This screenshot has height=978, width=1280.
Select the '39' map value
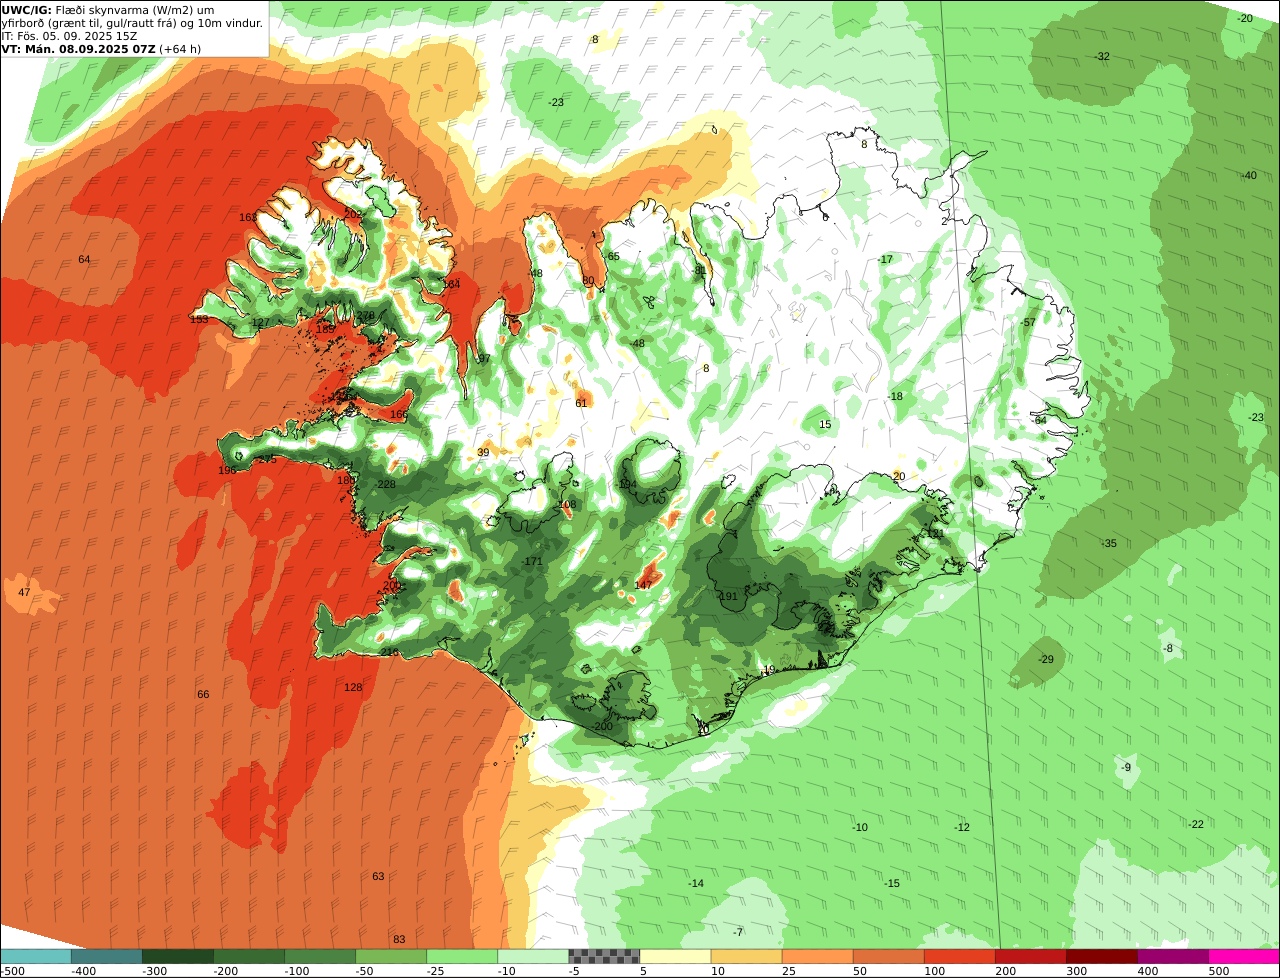point(483,453)
